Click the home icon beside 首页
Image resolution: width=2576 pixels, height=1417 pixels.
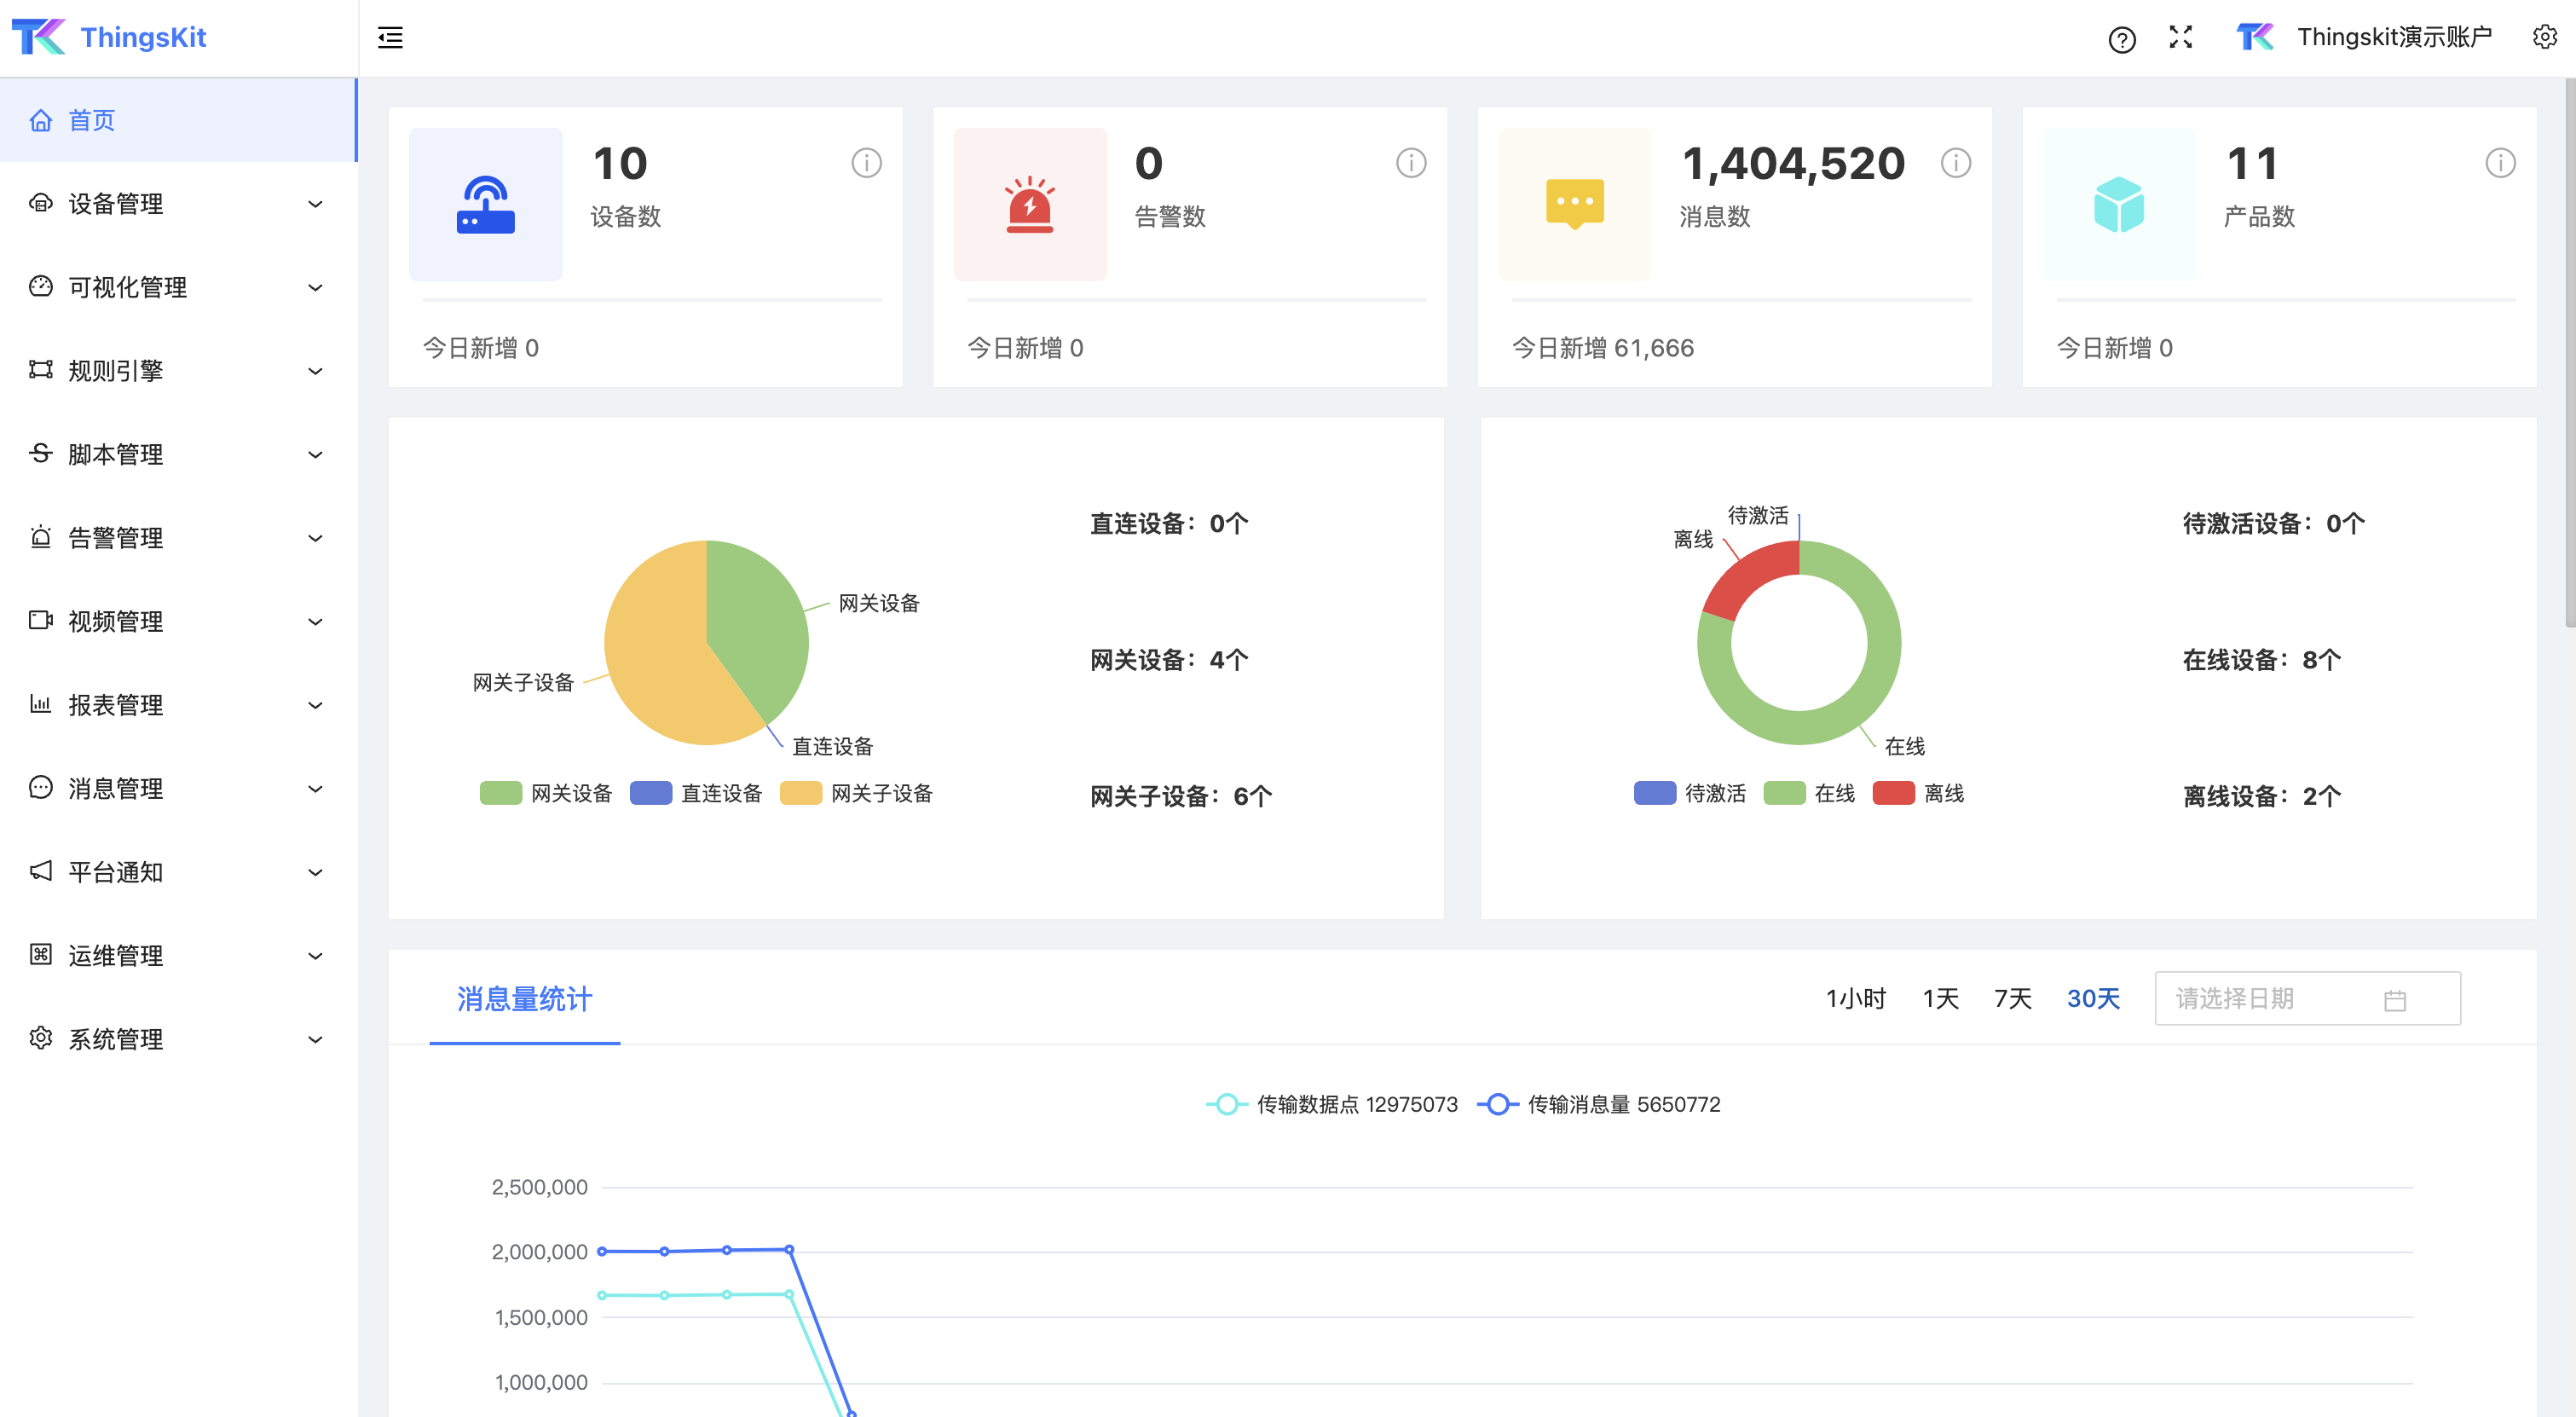point(40,121)
